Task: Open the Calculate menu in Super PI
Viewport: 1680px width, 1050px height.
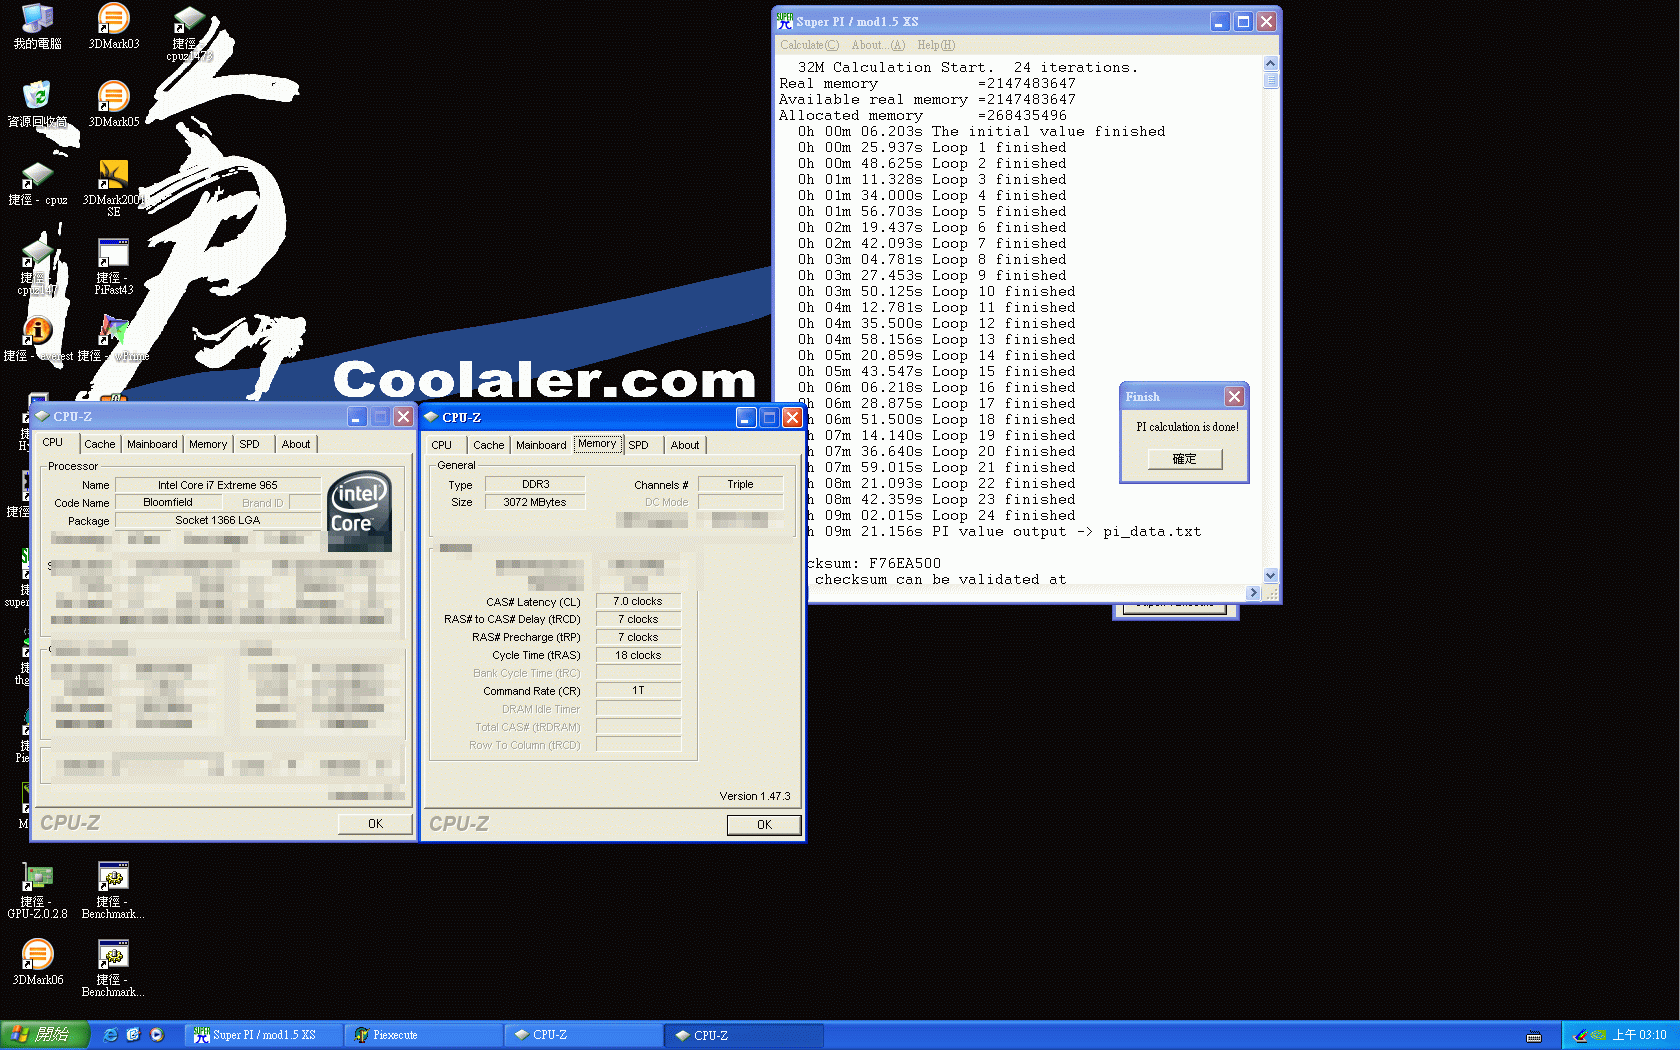Action: (x=809, y=45)
